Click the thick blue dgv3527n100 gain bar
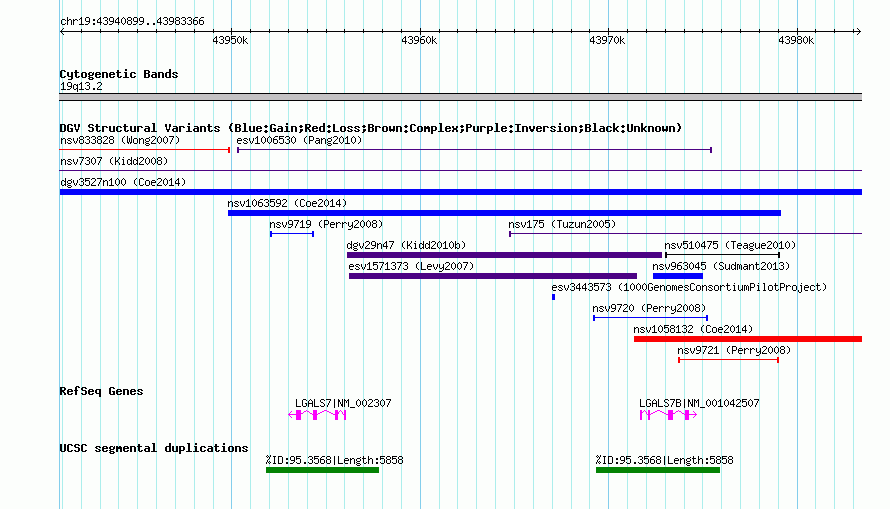890x509 pixels. [x=461, y=192]
